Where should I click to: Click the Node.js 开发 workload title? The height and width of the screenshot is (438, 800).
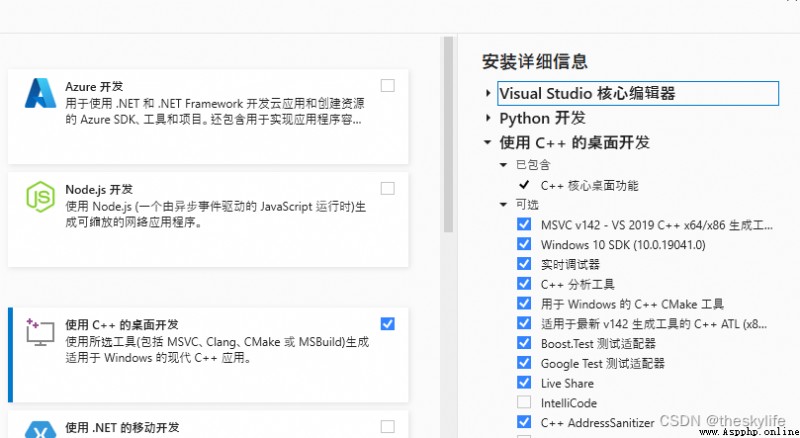pos(99,189)
